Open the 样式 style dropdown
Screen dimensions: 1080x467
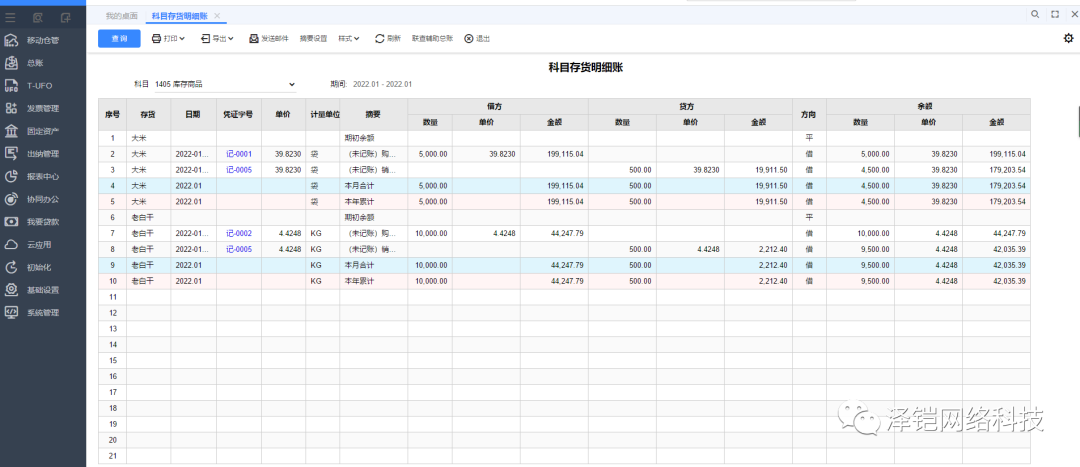click(x=350, y=38)
